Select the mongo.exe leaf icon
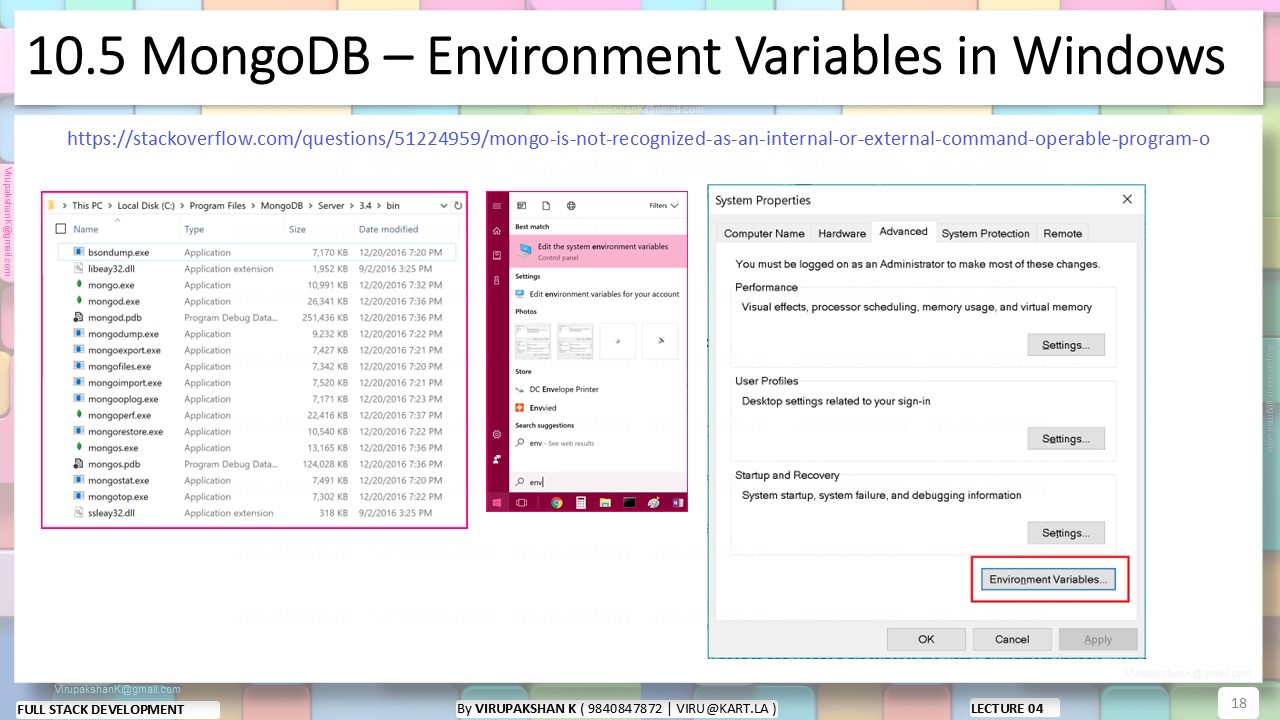 pyautogui.click(x=78, y=285)
